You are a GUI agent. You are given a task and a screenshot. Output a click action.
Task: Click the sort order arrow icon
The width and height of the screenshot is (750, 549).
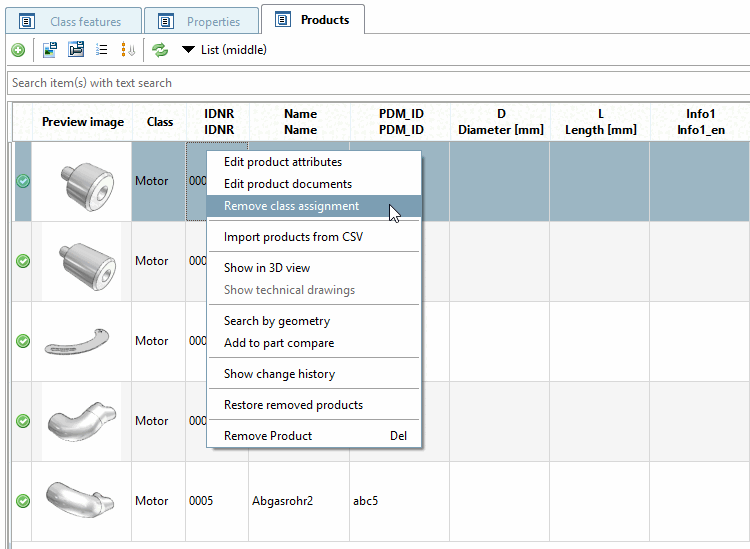[128, 50]
